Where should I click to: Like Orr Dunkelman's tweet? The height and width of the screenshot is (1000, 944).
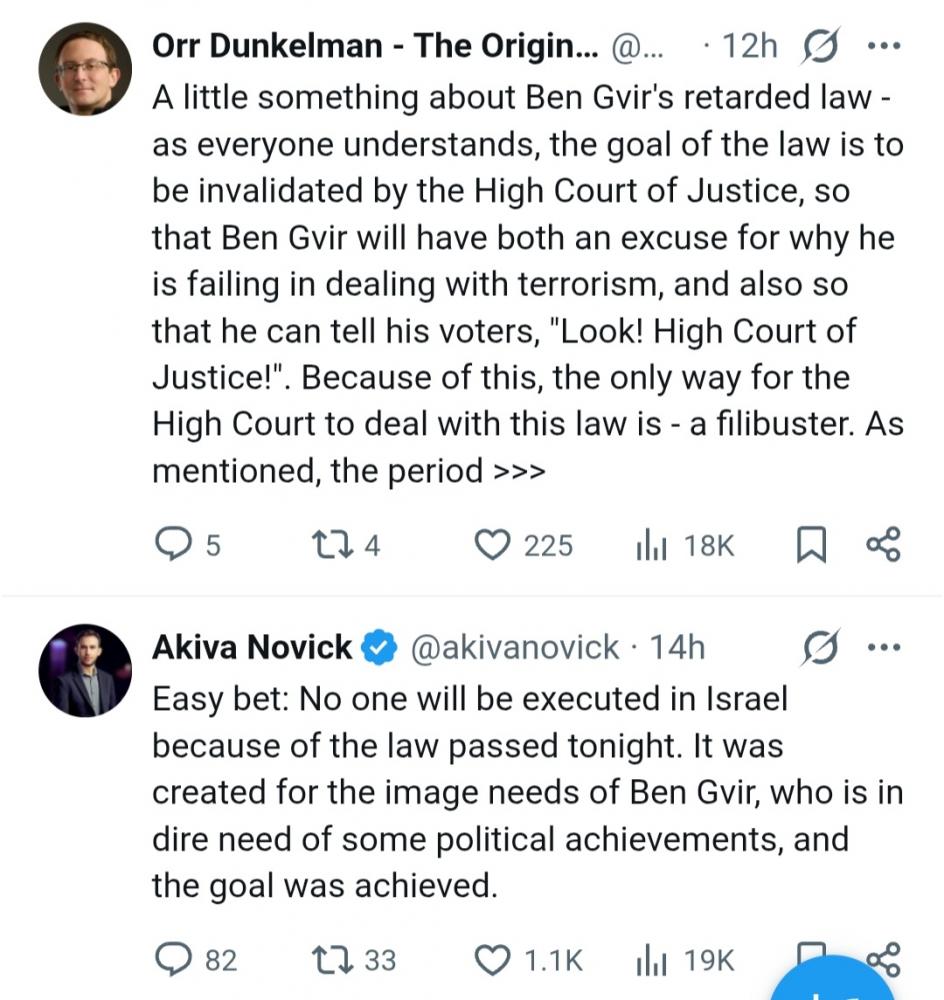point(492,545)
